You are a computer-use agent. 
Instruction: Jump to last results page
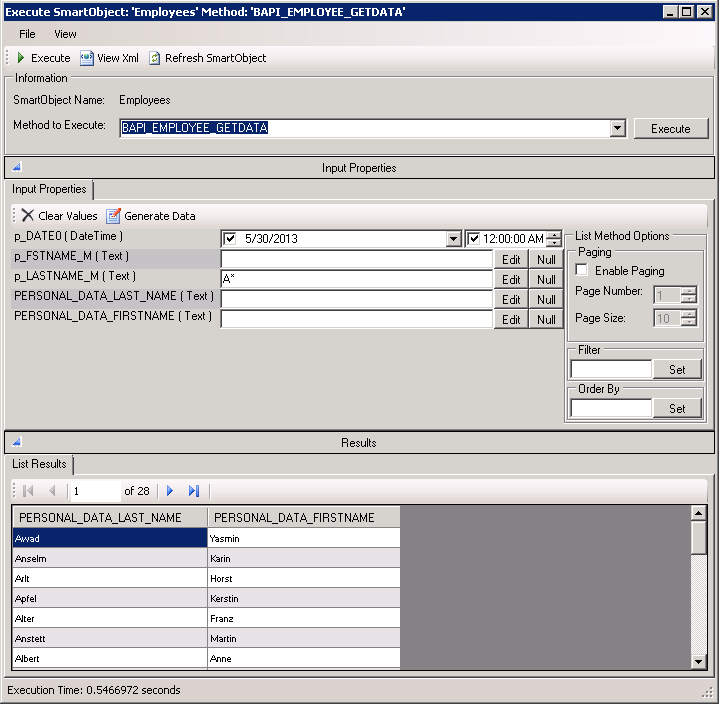194,491
